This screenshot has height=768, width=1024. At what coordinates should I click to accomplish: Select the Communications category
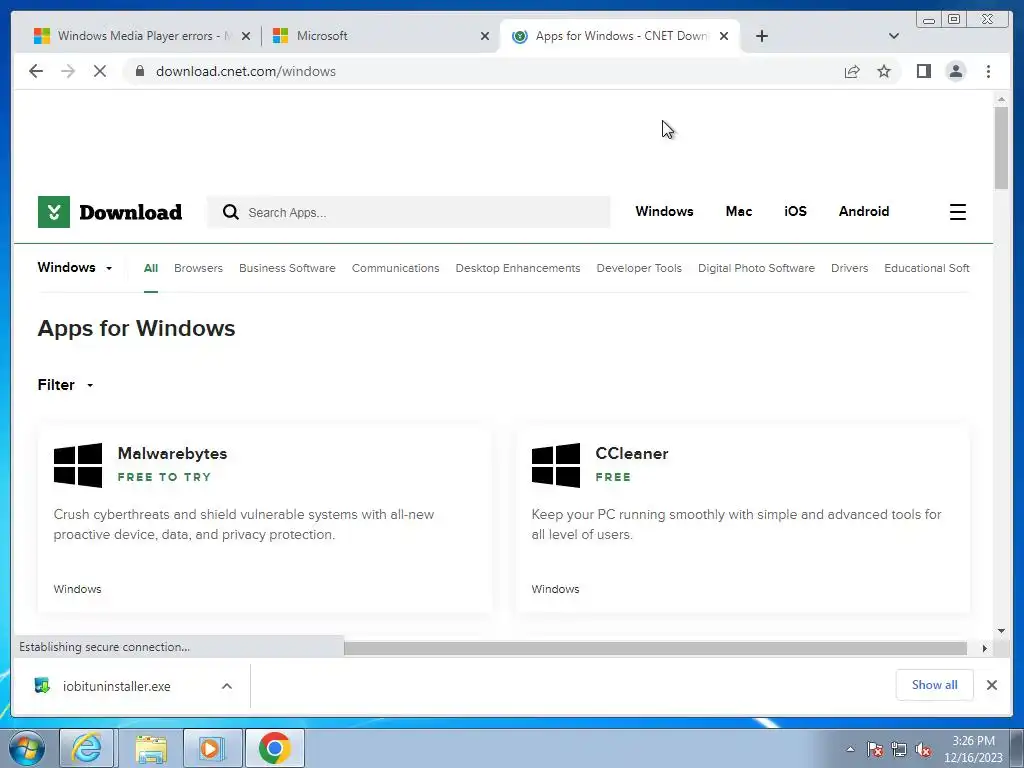coord(395,268)
